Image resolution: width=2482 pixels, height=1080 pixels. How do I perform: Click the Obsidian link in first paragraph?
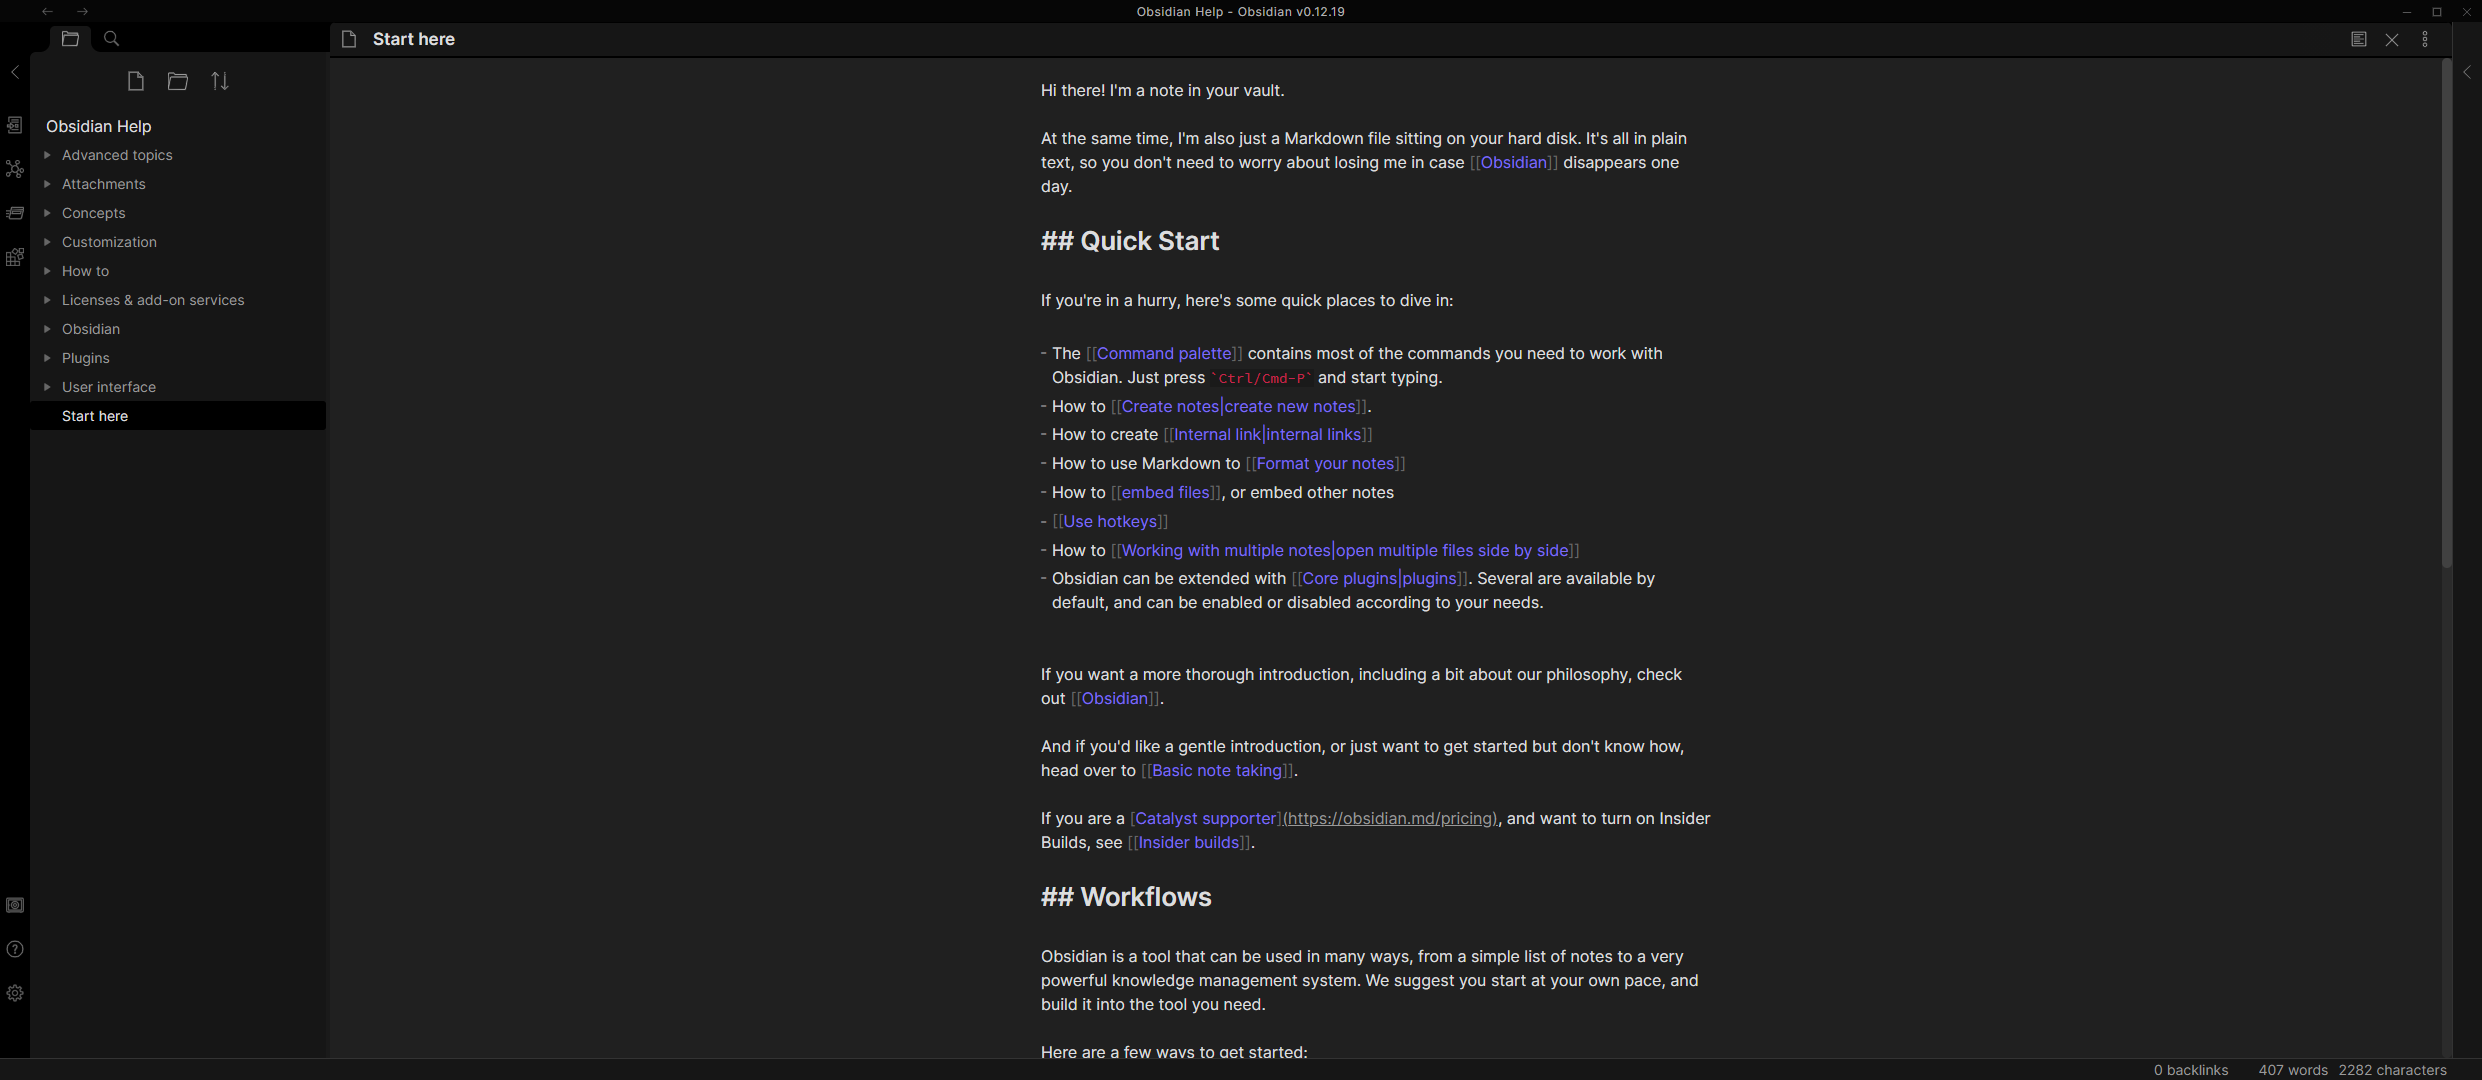point(1514,162)
